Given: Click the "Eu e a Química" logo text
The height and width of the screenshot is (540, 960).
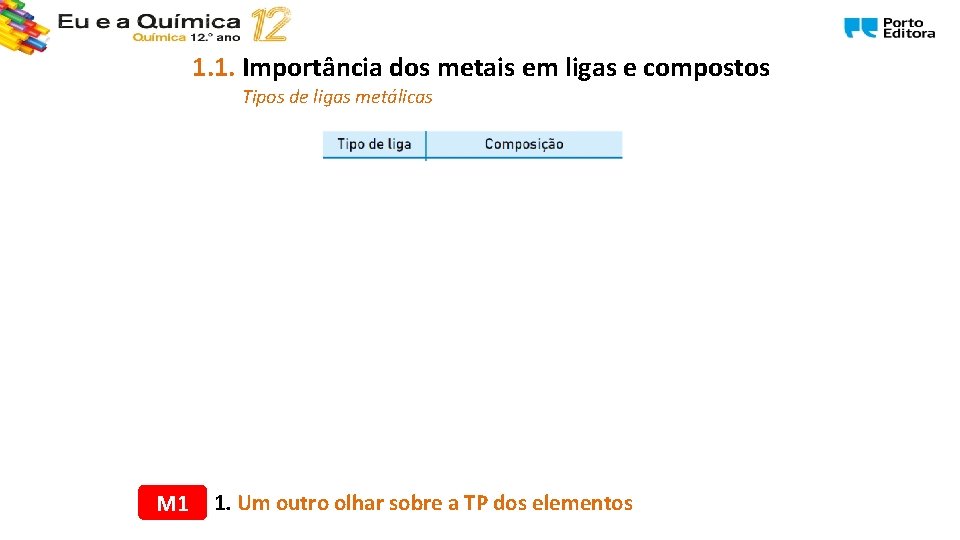Looking at the screenshot, I should tap(149, 20).
